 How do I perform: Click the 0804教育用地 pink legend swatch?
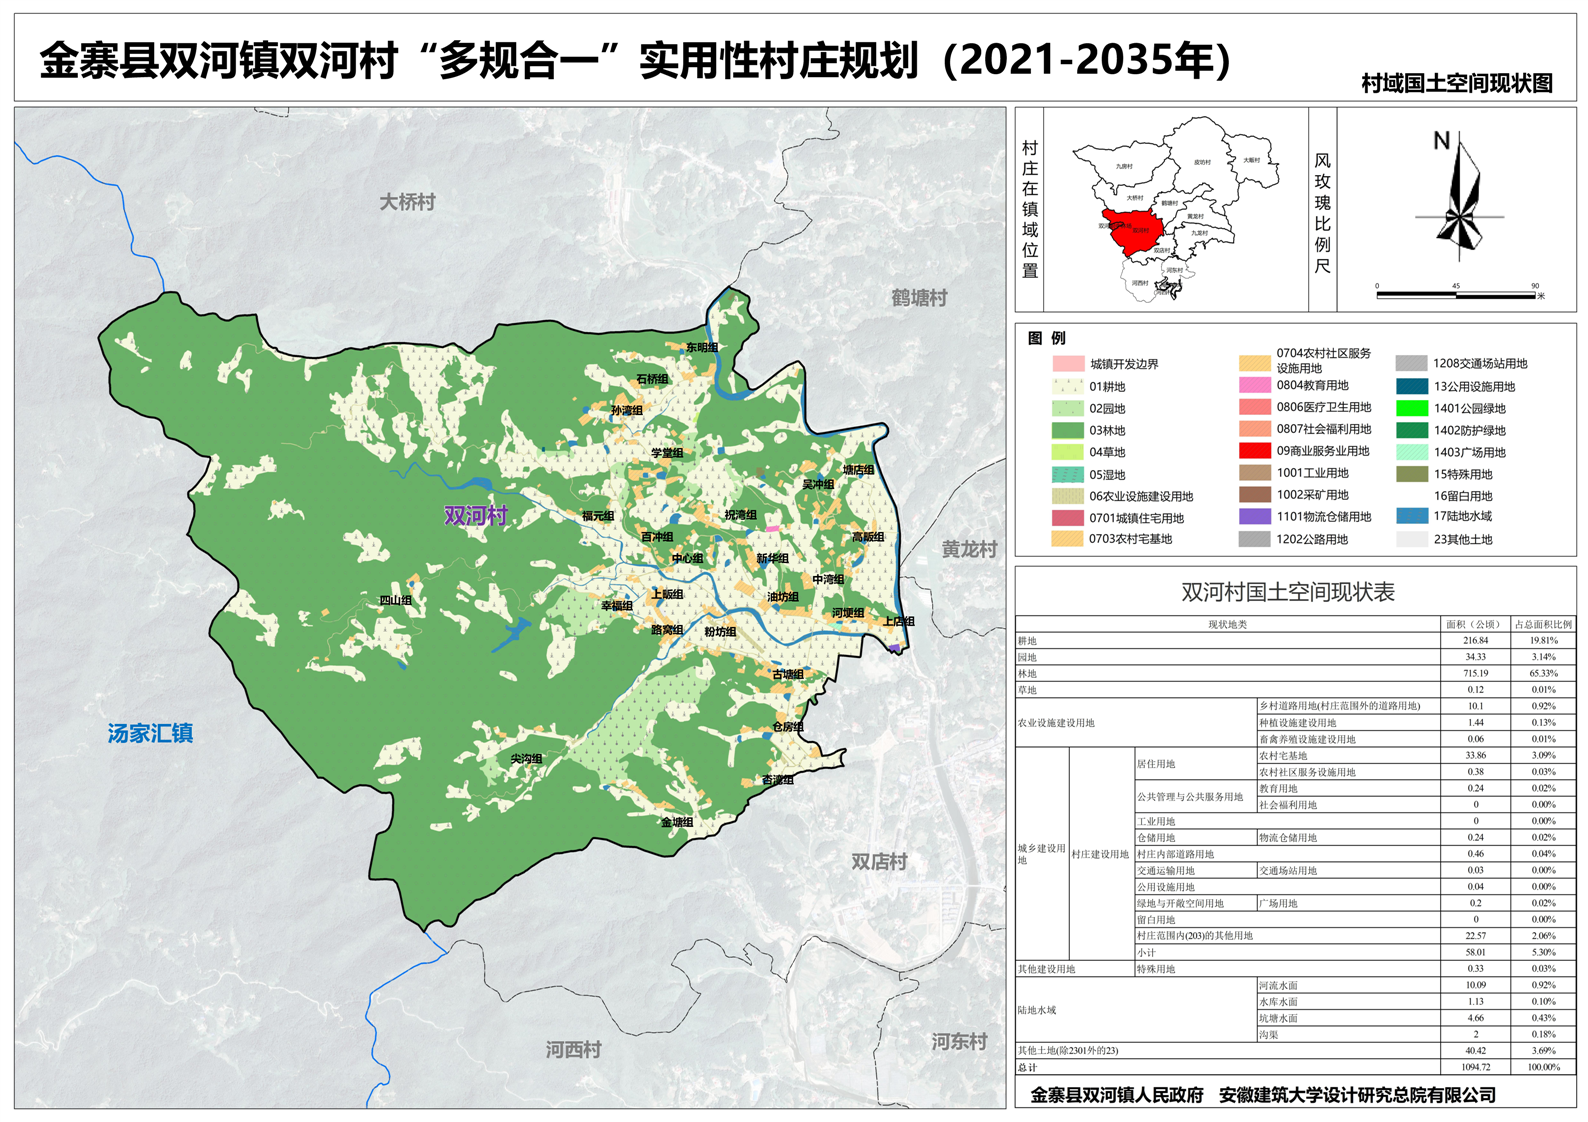[x=1254, y=385]
